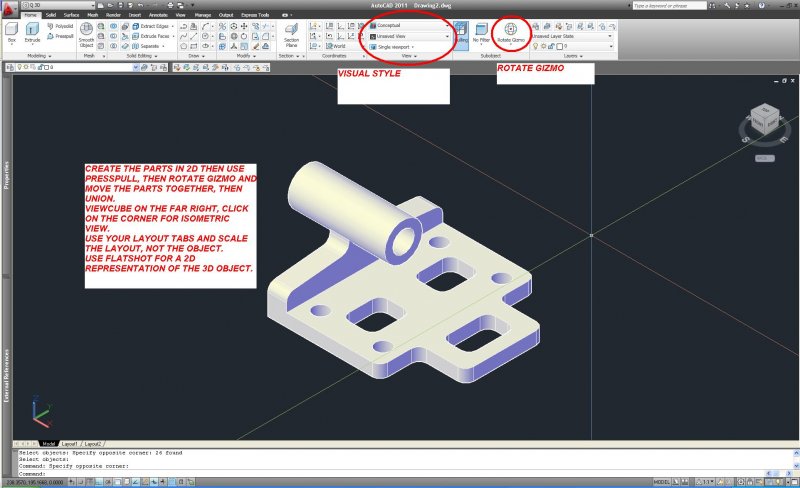The image size is (800, 488).
Task: Expand the Modeling panel
Action: 39,56
